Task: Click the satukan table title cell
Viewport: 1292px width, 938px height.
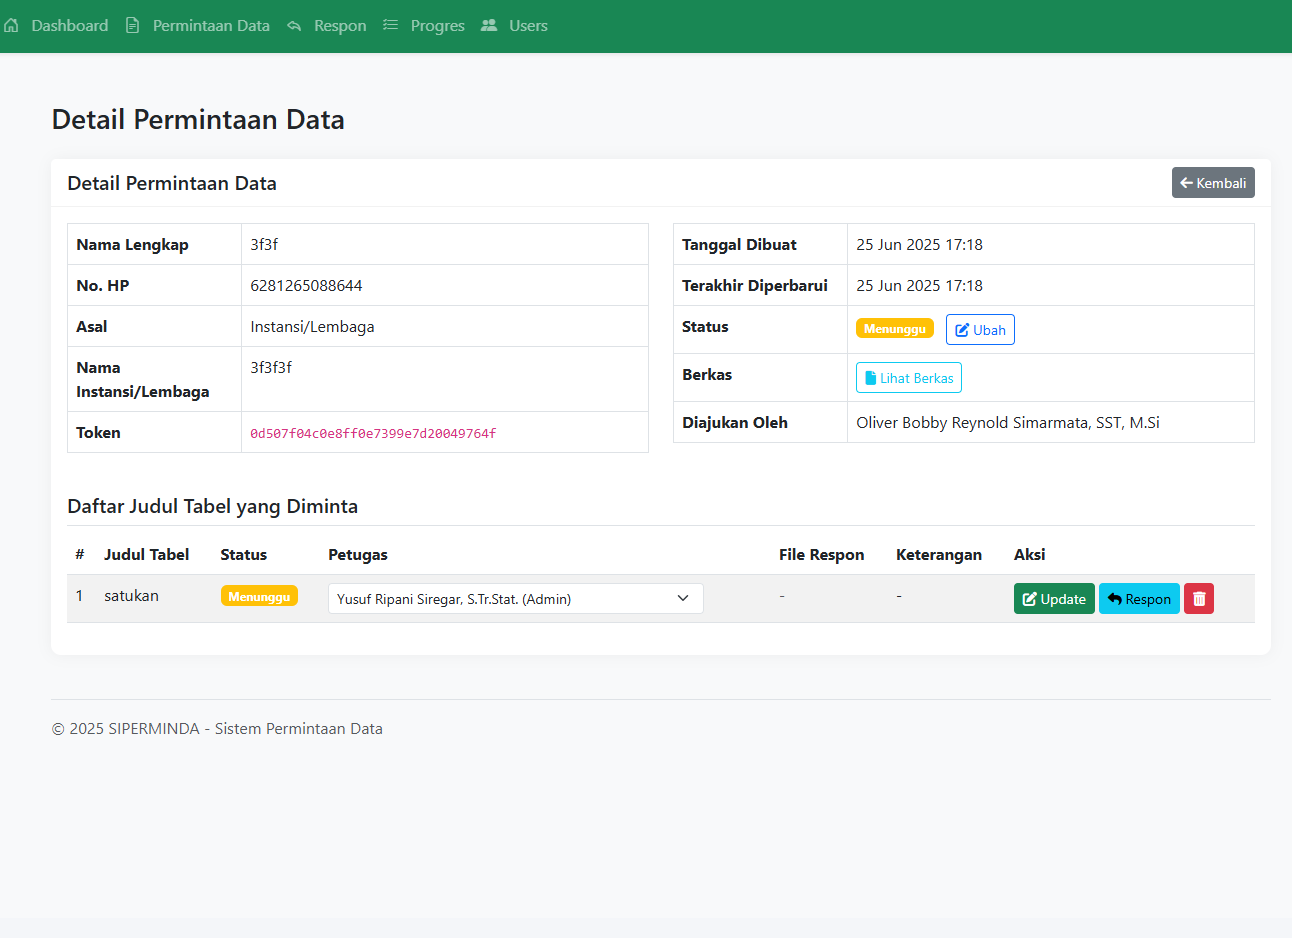Action: 131,596
